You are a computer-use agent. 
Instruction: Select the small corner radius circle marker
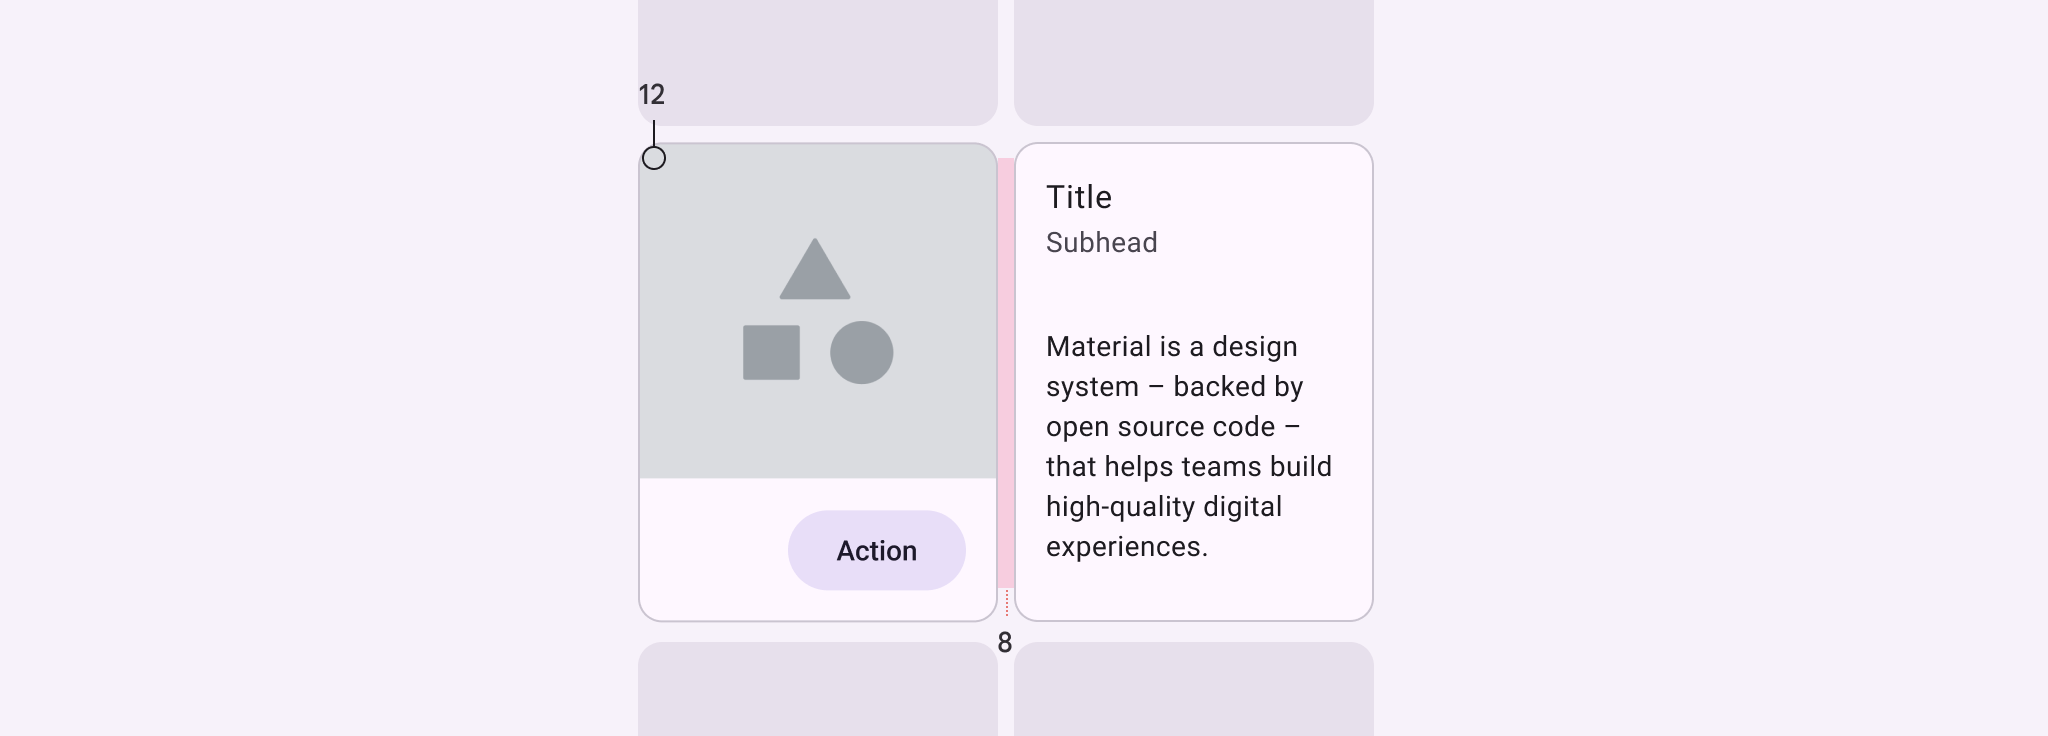[x=654, y=158]
